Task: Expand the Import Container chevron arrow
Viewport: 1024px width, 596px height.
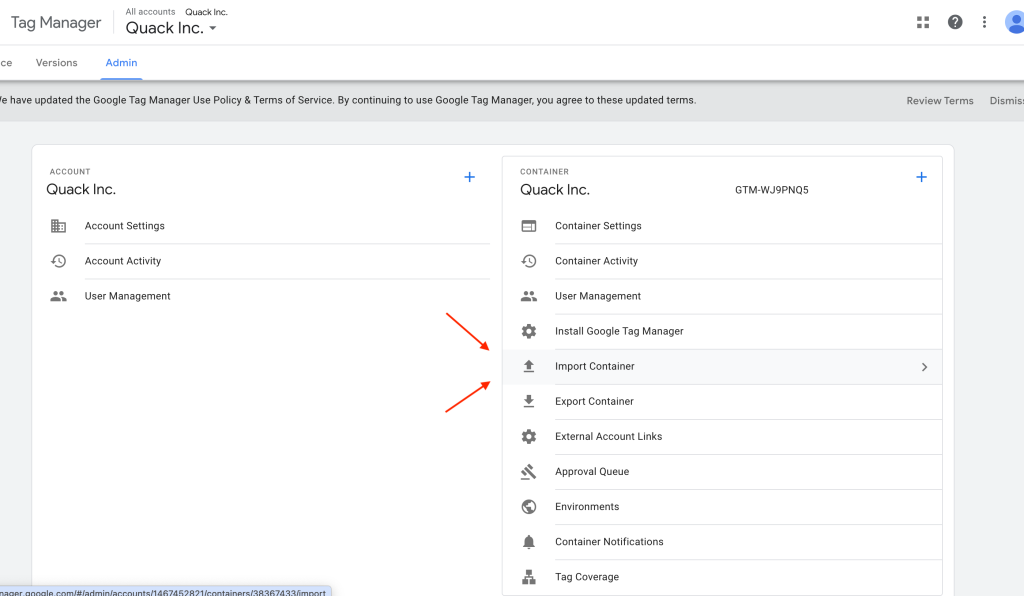Action: (x=924, y=367)
